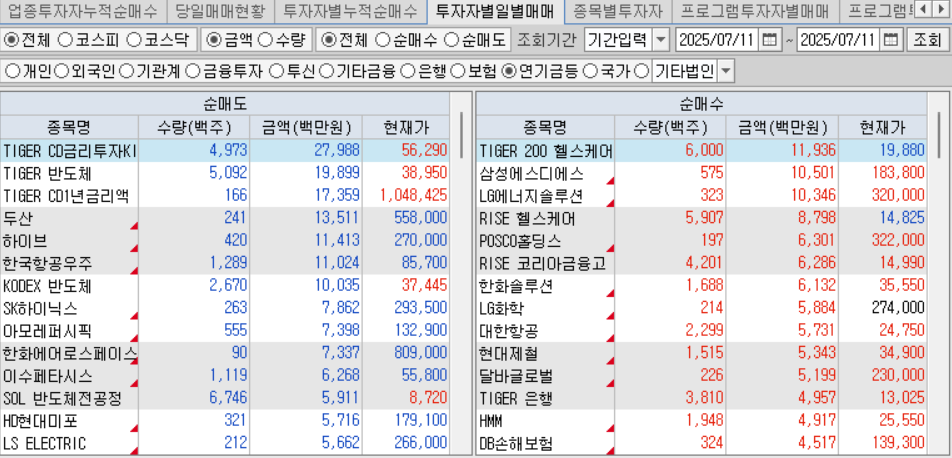Select 이수페타시스 stock row
The image size is (952, 458).
point(225,375)
